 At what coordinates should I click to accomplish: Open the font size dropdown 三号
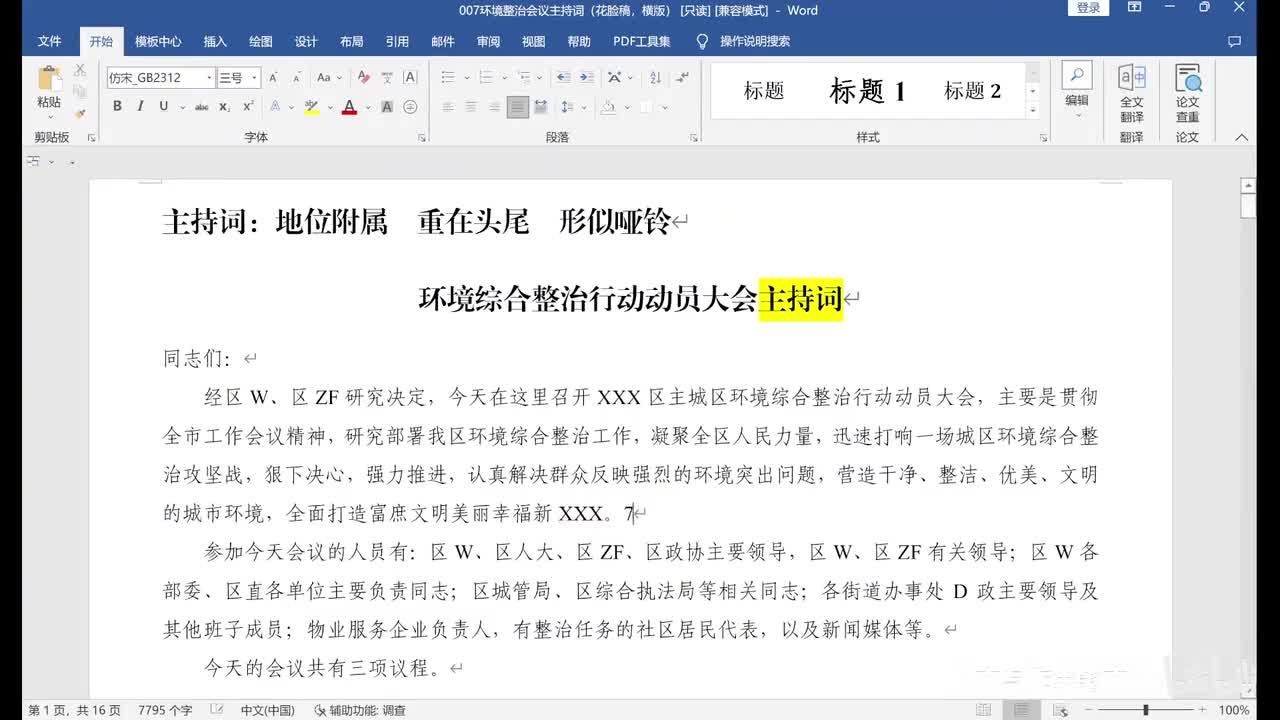click(x=255, y=78)
